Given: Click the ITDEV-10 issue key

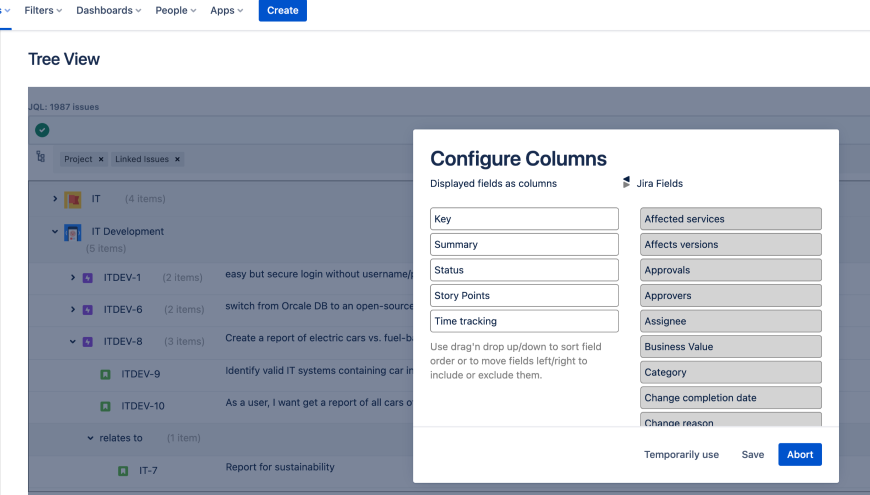Looking at the screenshot, I should (143, 406).
